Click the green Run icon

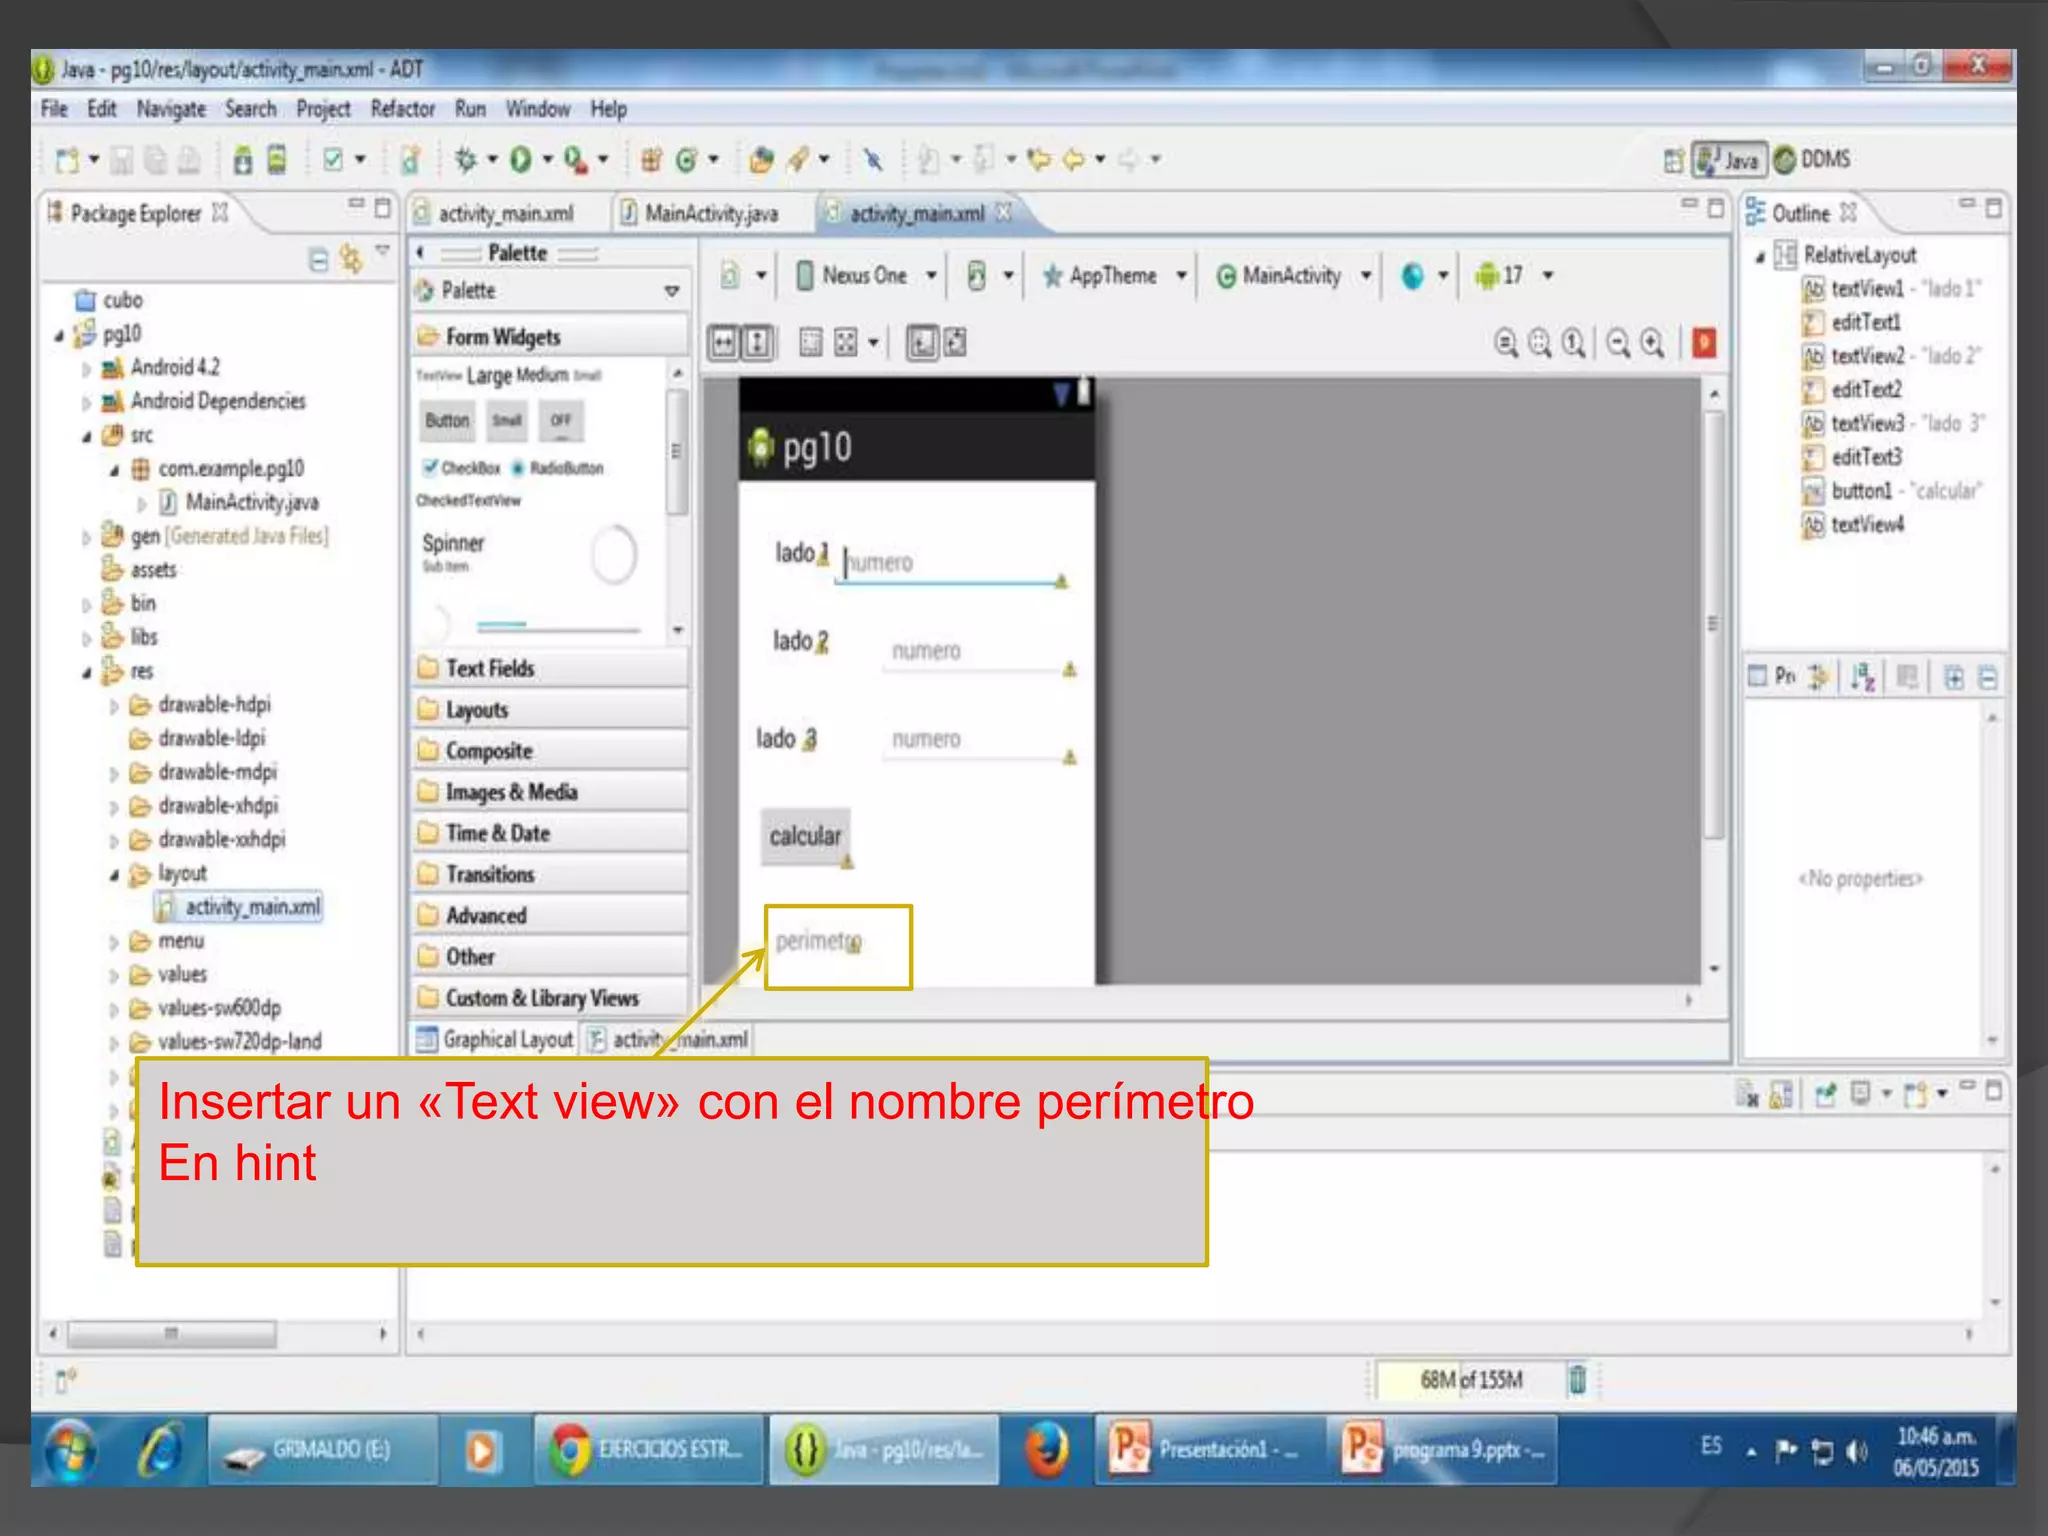coord(521,160)
